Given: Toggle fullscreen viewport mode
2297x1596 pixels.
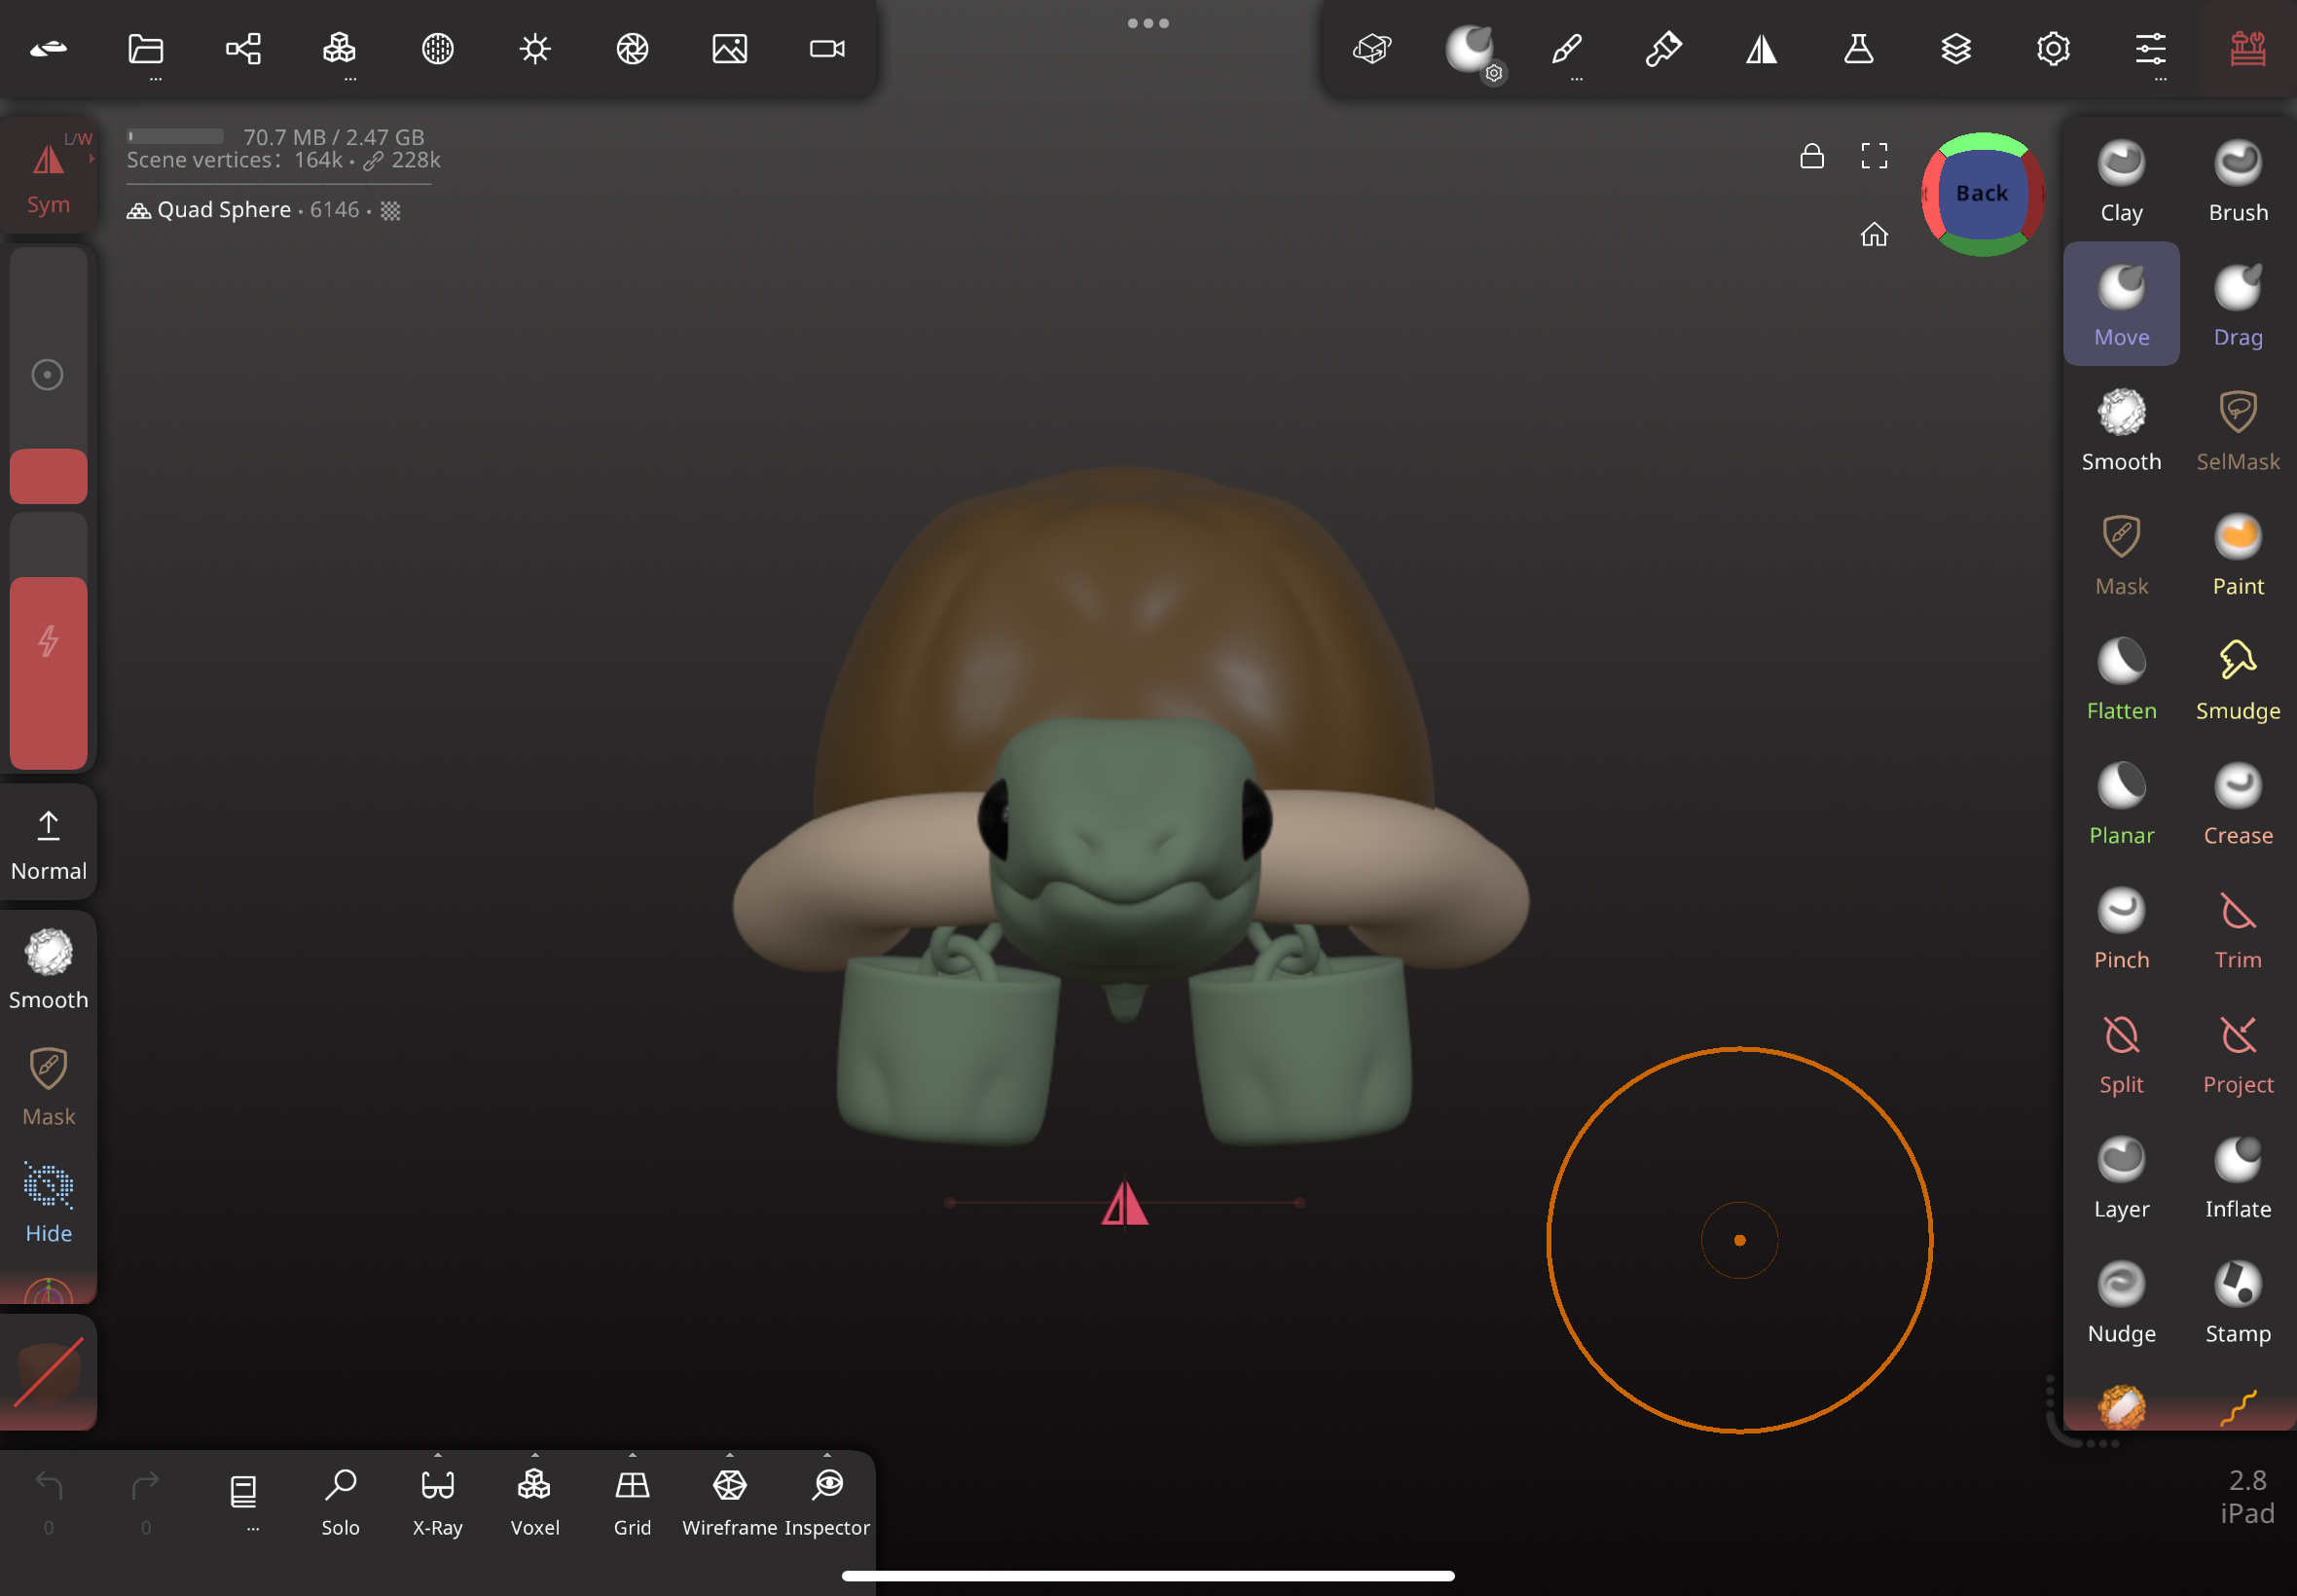Looking at the screenshot, I should click(1874, 156).
